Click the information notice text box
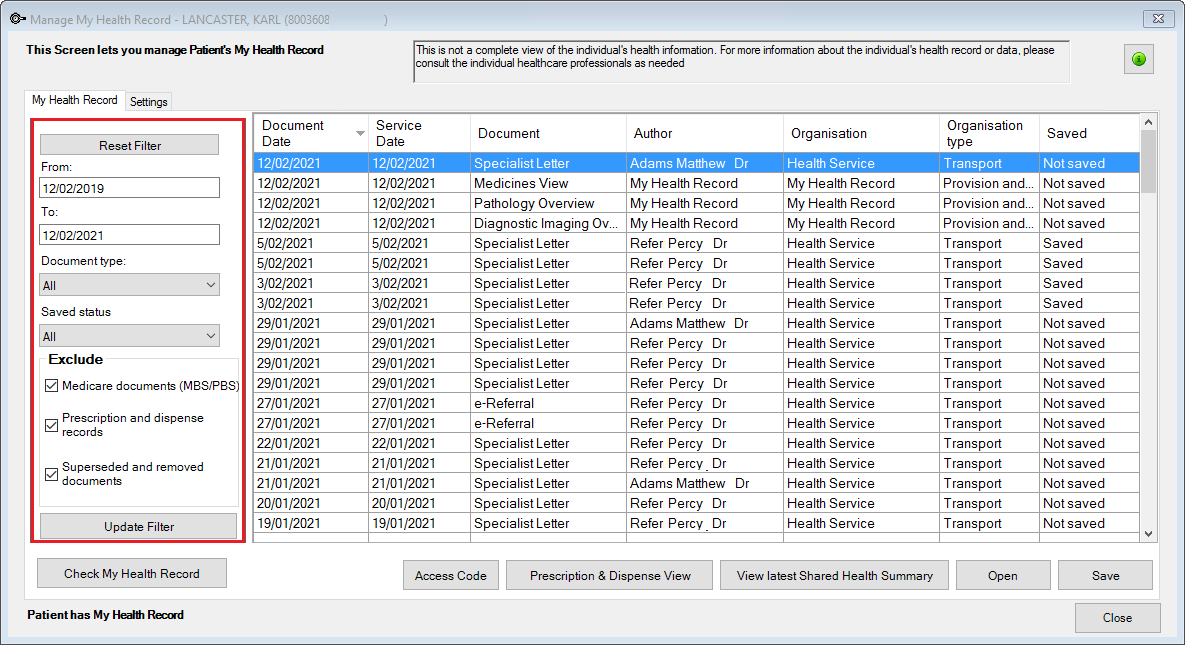1185x645 pixels. (x=741, y=61)
